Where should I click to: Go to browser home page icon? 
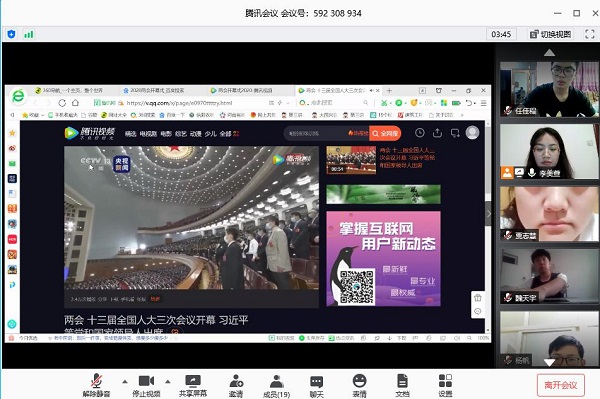pos(75,103)
